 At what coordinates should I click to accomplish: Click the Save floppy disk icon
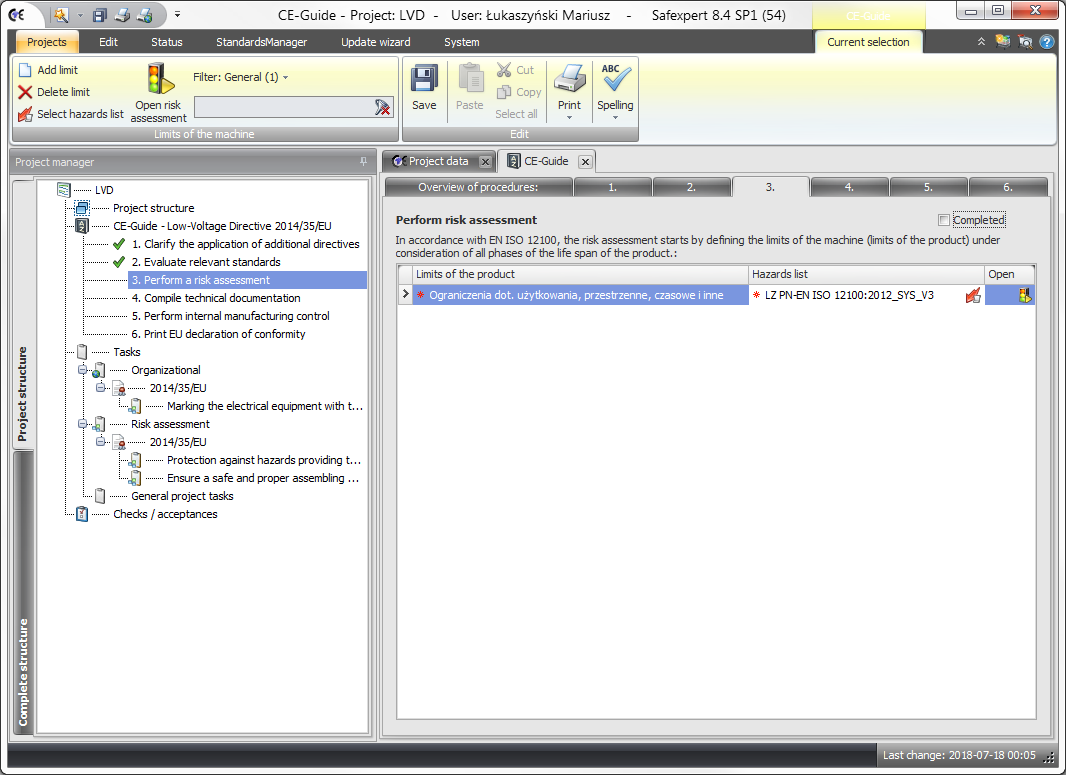424,81
